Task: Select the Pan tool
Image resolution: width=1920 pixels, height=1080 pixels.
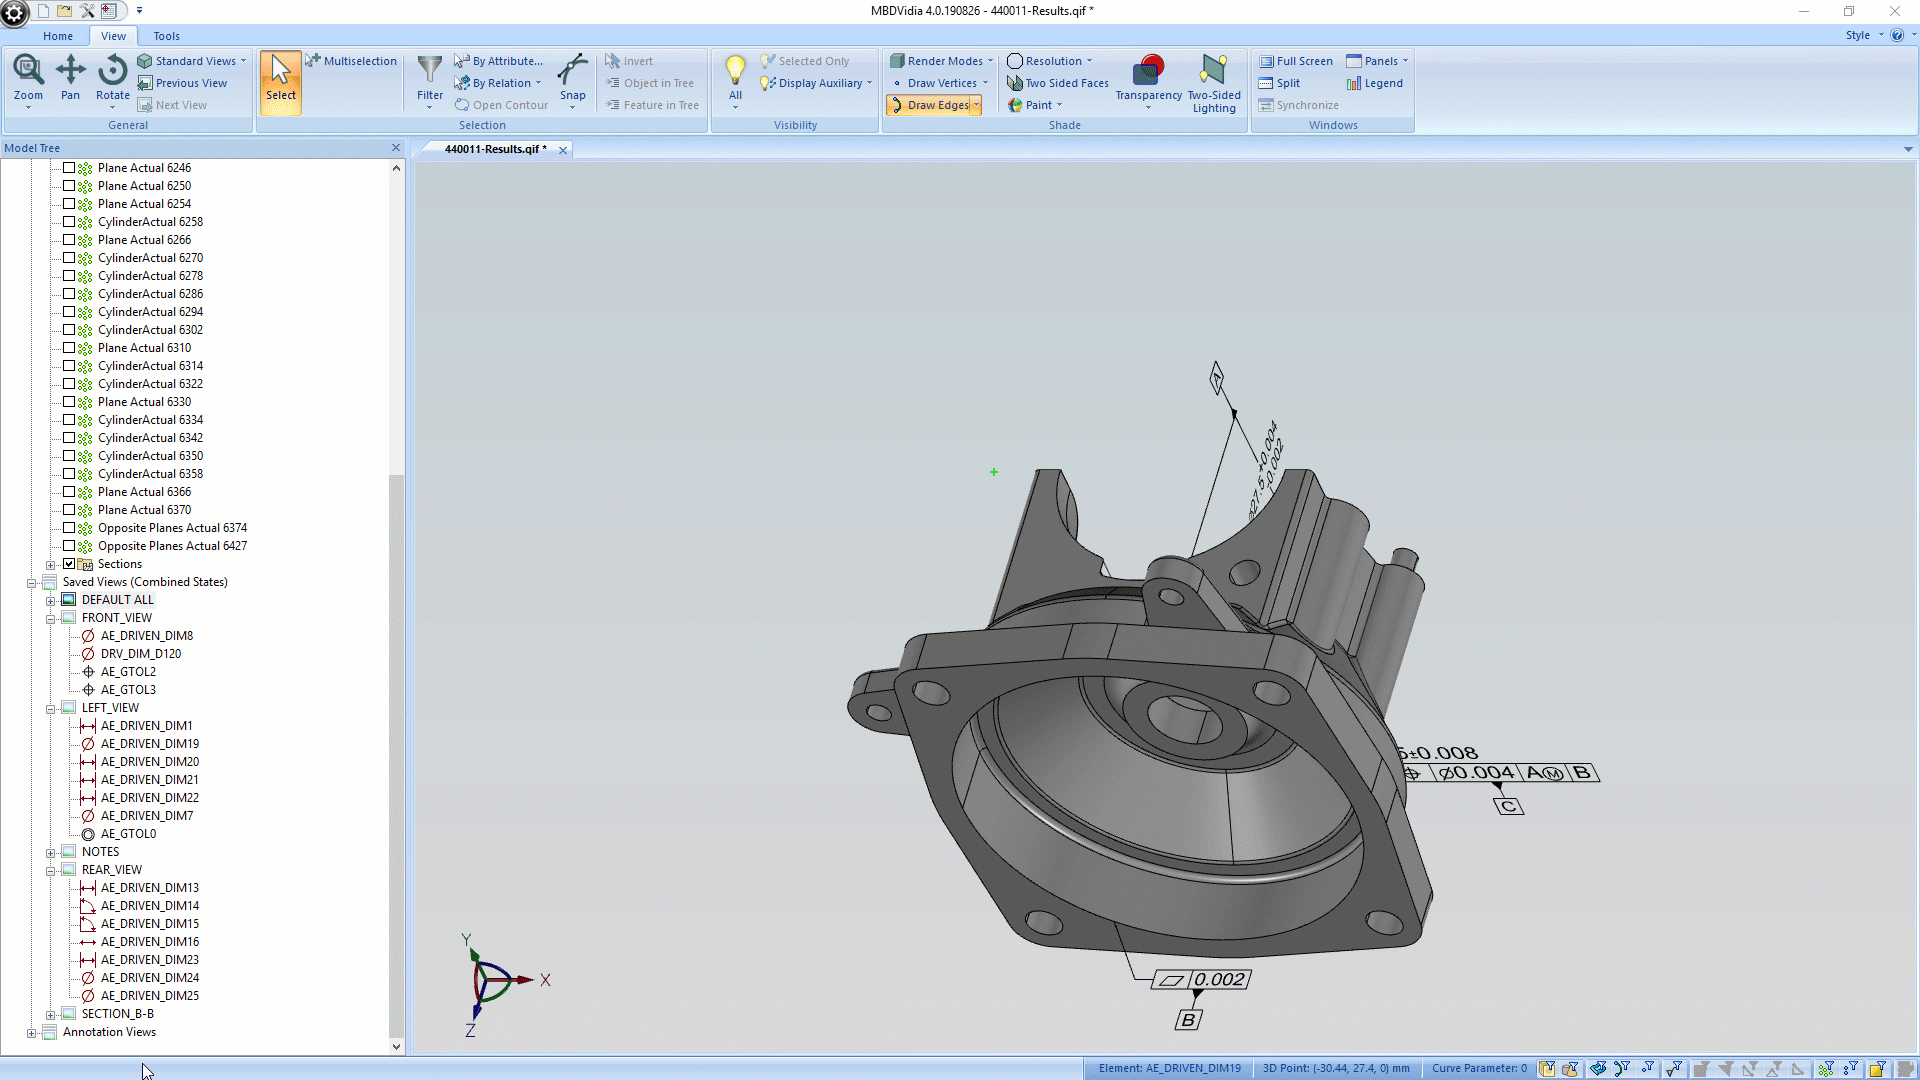Action: pyautogui.click(x=70, y=76)
